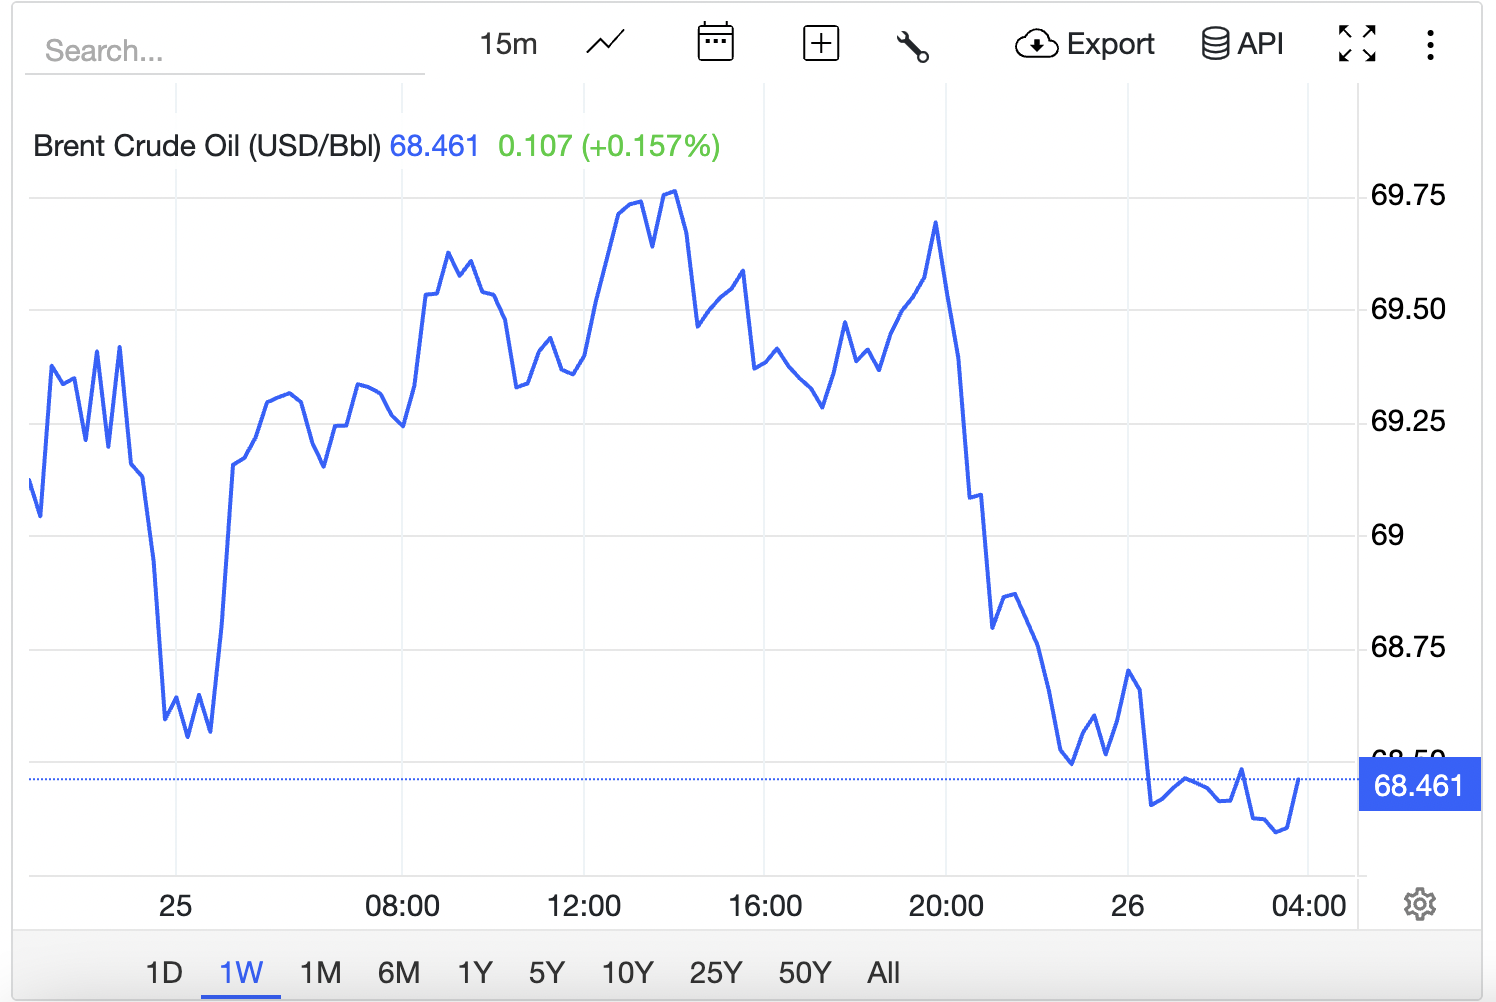Open chart settings gear icon

(x=1419, y=904)
